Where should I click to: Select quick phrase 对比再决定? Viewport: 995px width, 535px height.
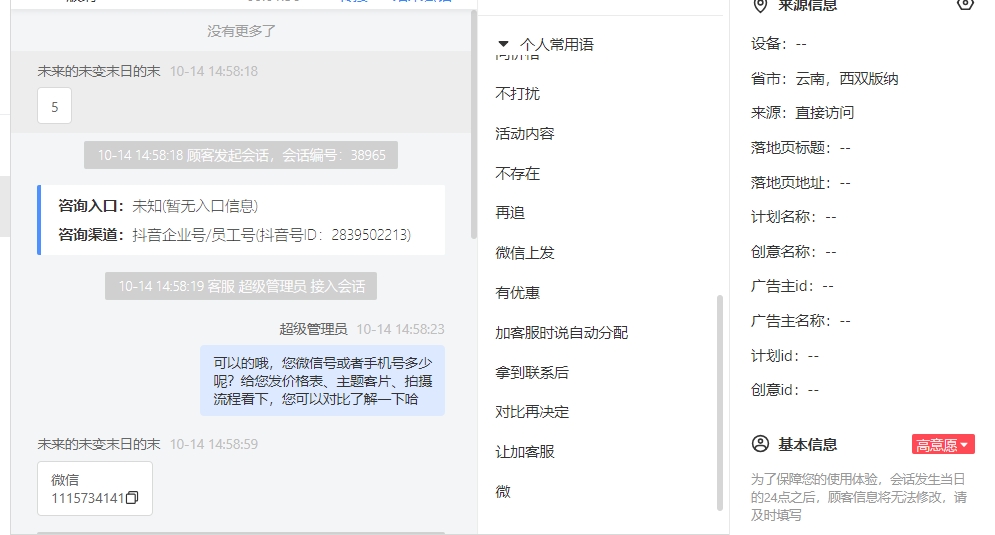[x=532, y=413]
